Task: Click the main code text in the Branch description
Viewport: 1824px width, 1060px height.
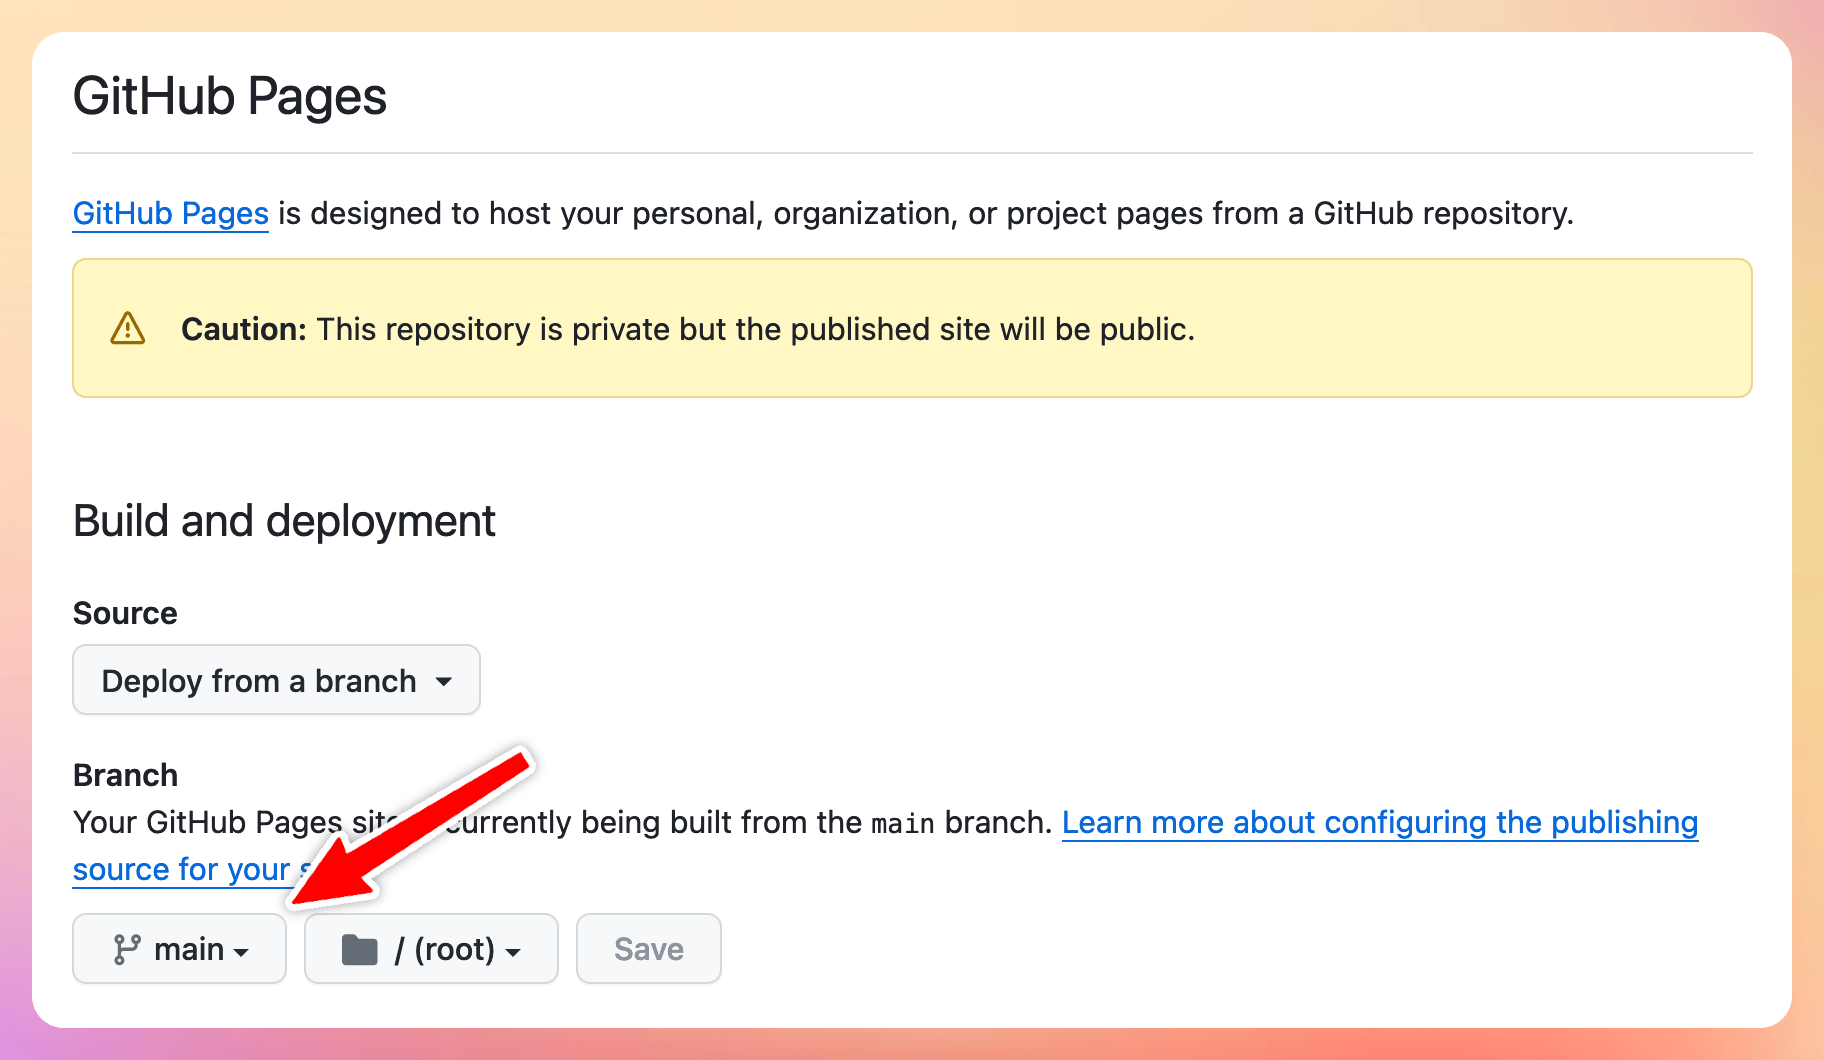Action: tap(901, 822)
